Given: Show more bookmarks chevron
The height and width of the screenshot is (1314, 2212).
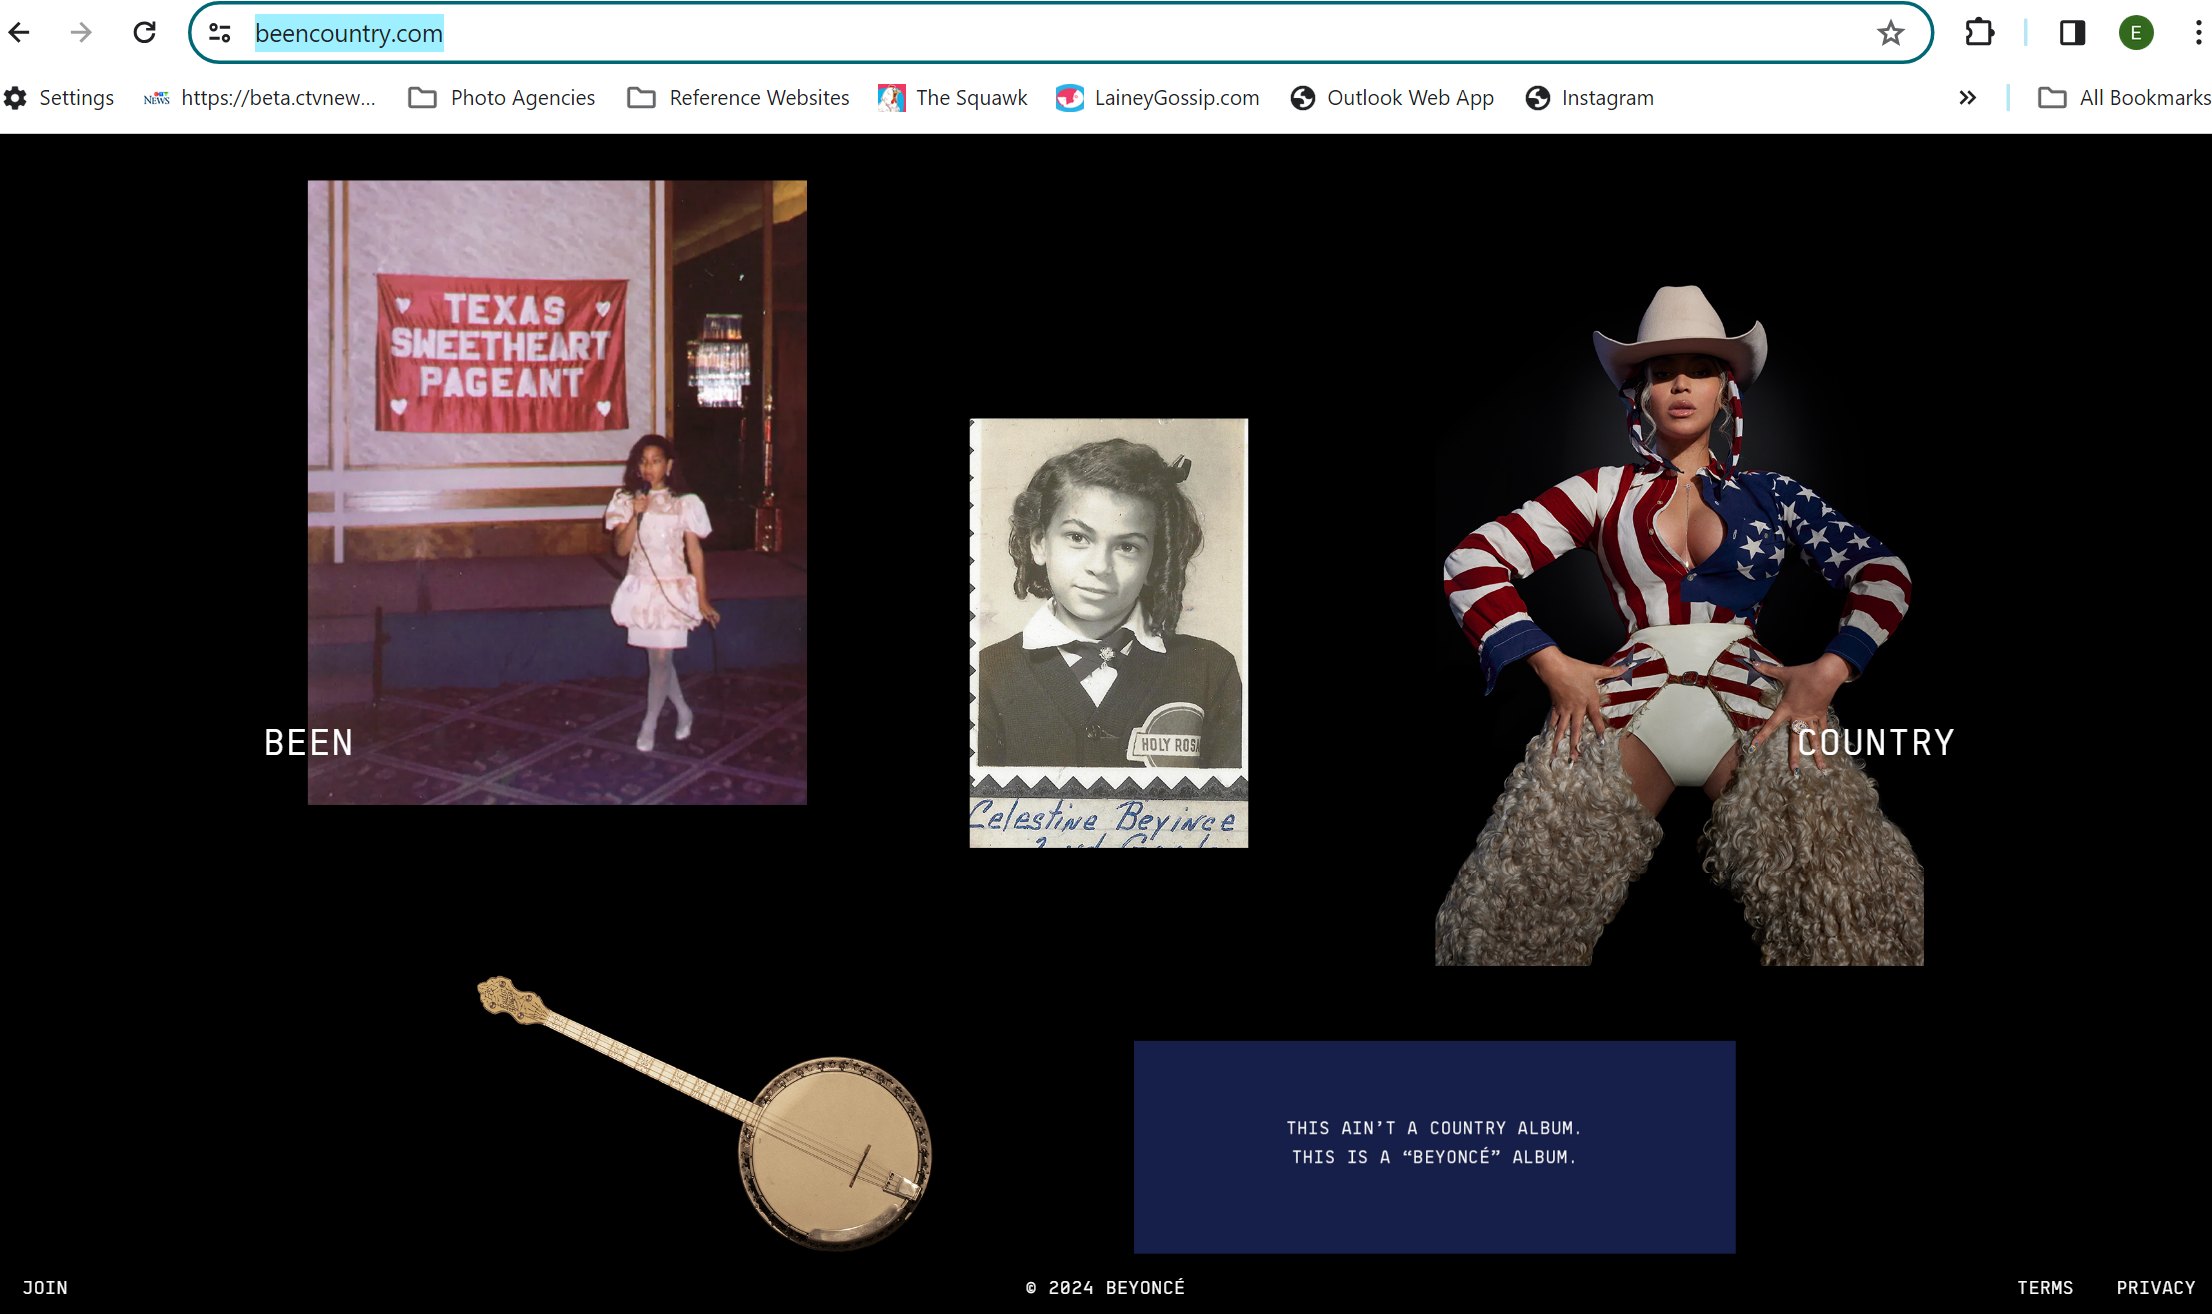Looking at the screenshot, I should coord(1967,98).
